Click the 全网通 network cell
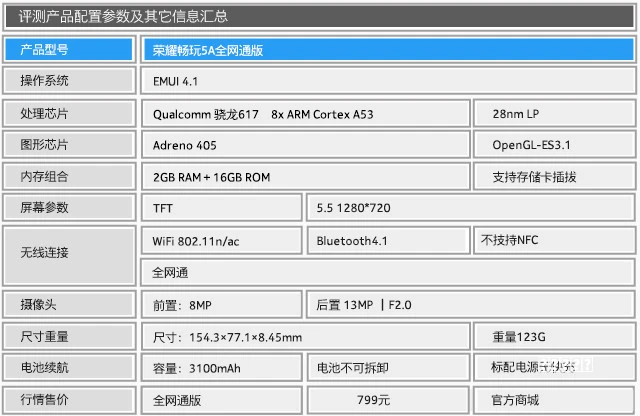Screen dimensions: 640x416 click(388, 272)
